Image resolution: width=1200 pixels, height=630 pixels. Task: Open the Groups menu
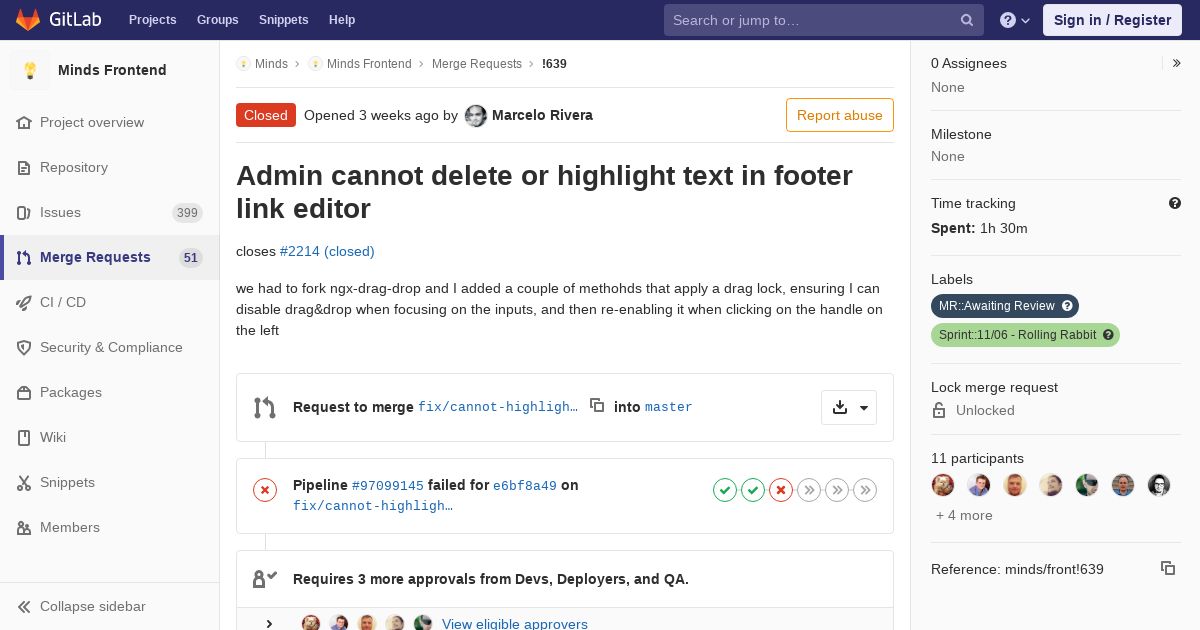(x=218, y=20)
